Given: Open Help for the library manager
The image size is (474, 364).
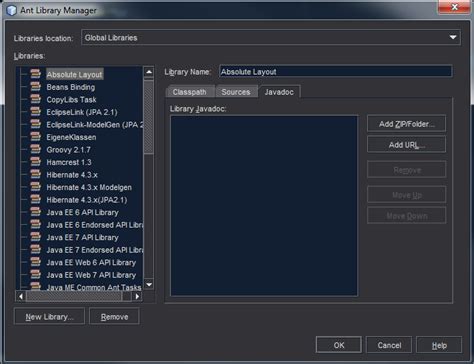Looking at the screenshot, I should click(439, 345).
